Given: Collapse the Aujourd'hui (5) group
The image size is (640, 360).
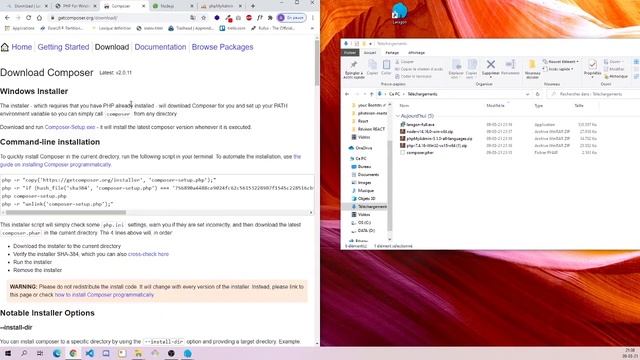Looking at the screenshot, I should [x=398, y=116].
